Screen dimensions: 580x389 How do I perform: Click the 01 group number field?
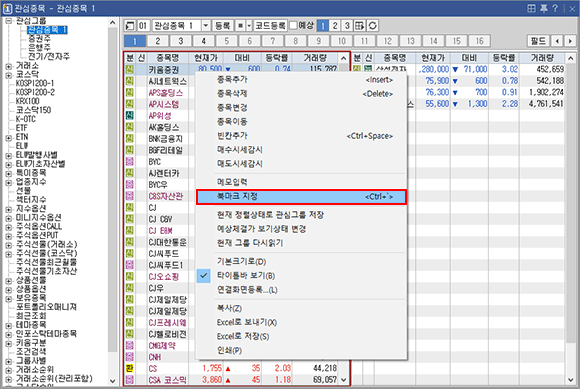[x=143, y=26]
